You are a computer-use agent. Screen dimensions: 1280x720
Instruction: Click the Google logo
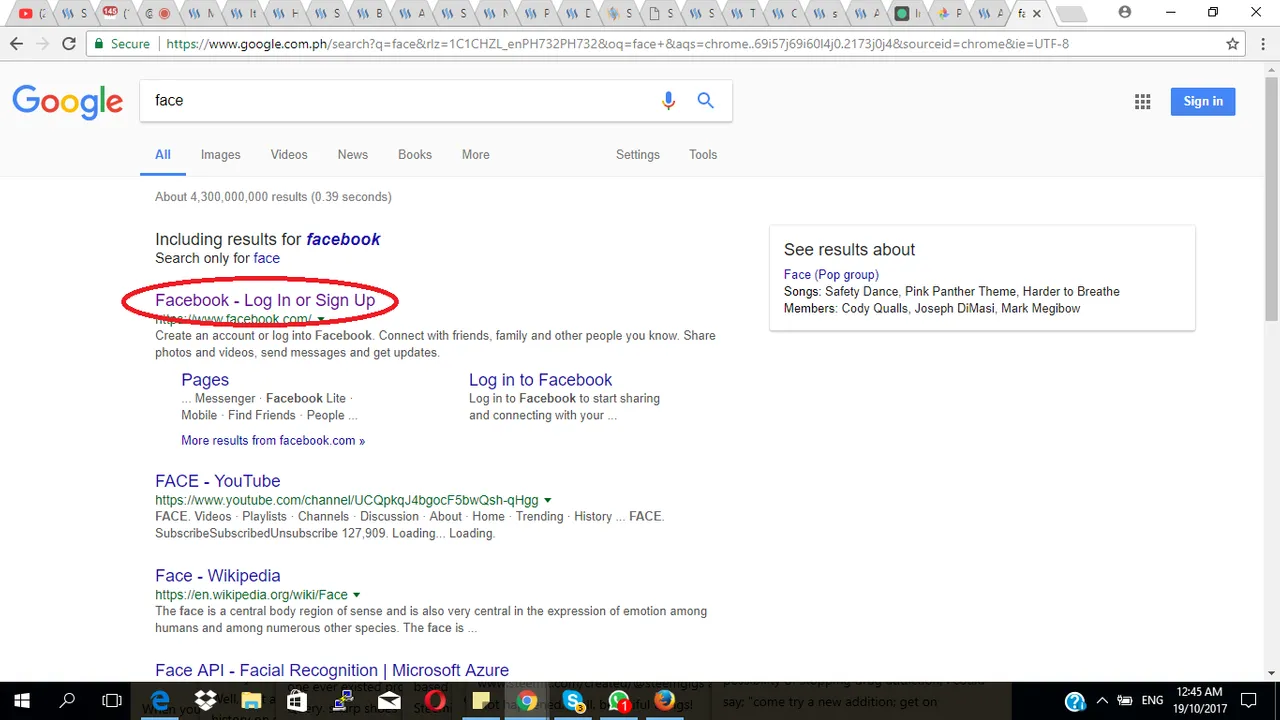[67, 101]
